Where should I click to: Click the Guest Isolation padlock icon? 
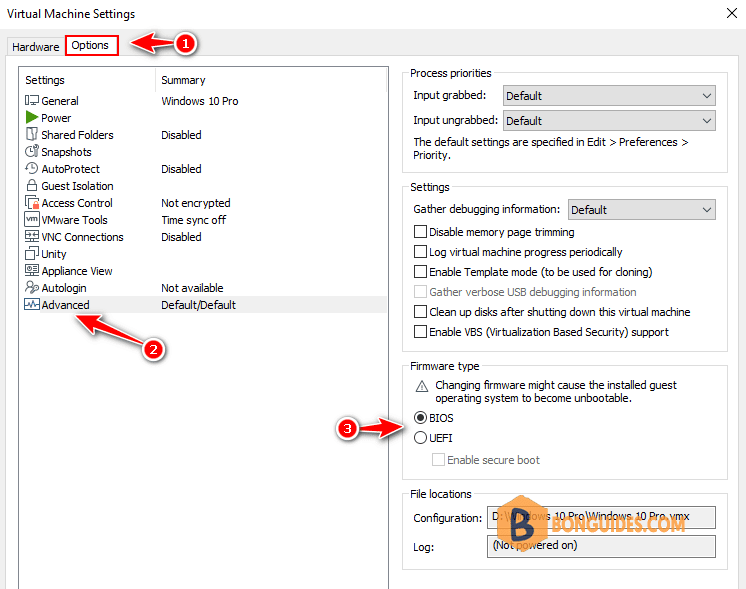(x=31, y=185)
